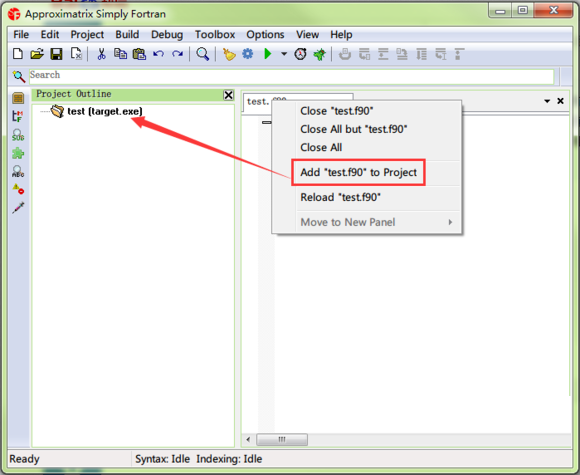Choose Close All from the context menu
This screenshot has height=475, width=580.
coord(321,147)
